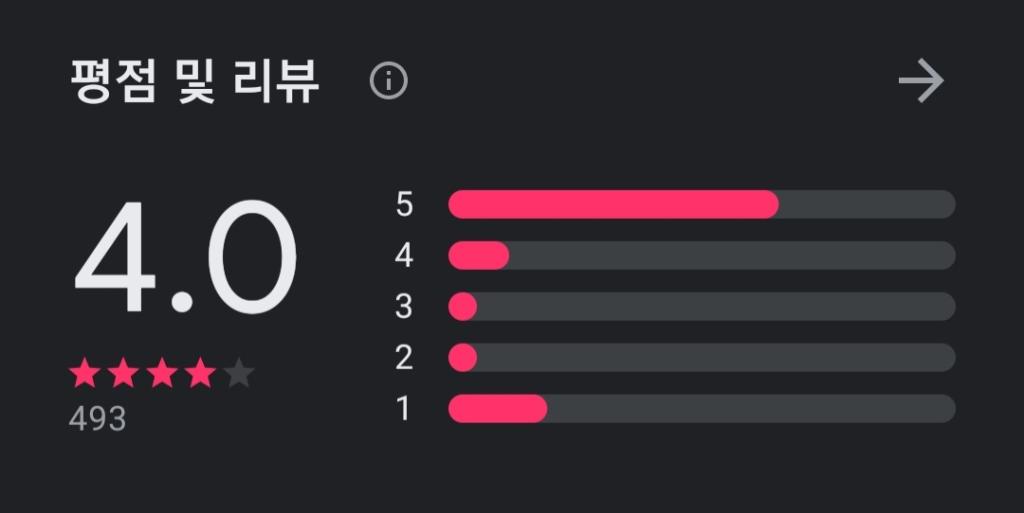Viewport: 1024px width, 513px height.
Task: Click the second pink rating star
Action: click(x=123, y=373)
